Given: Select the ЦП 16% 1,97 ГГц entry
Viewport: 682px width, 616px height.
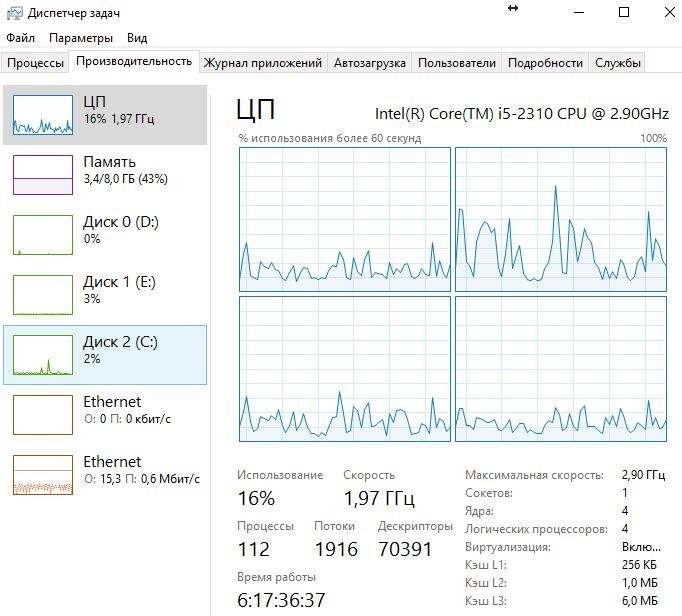Looking at the screenshot, I should (x=105, y=115).
